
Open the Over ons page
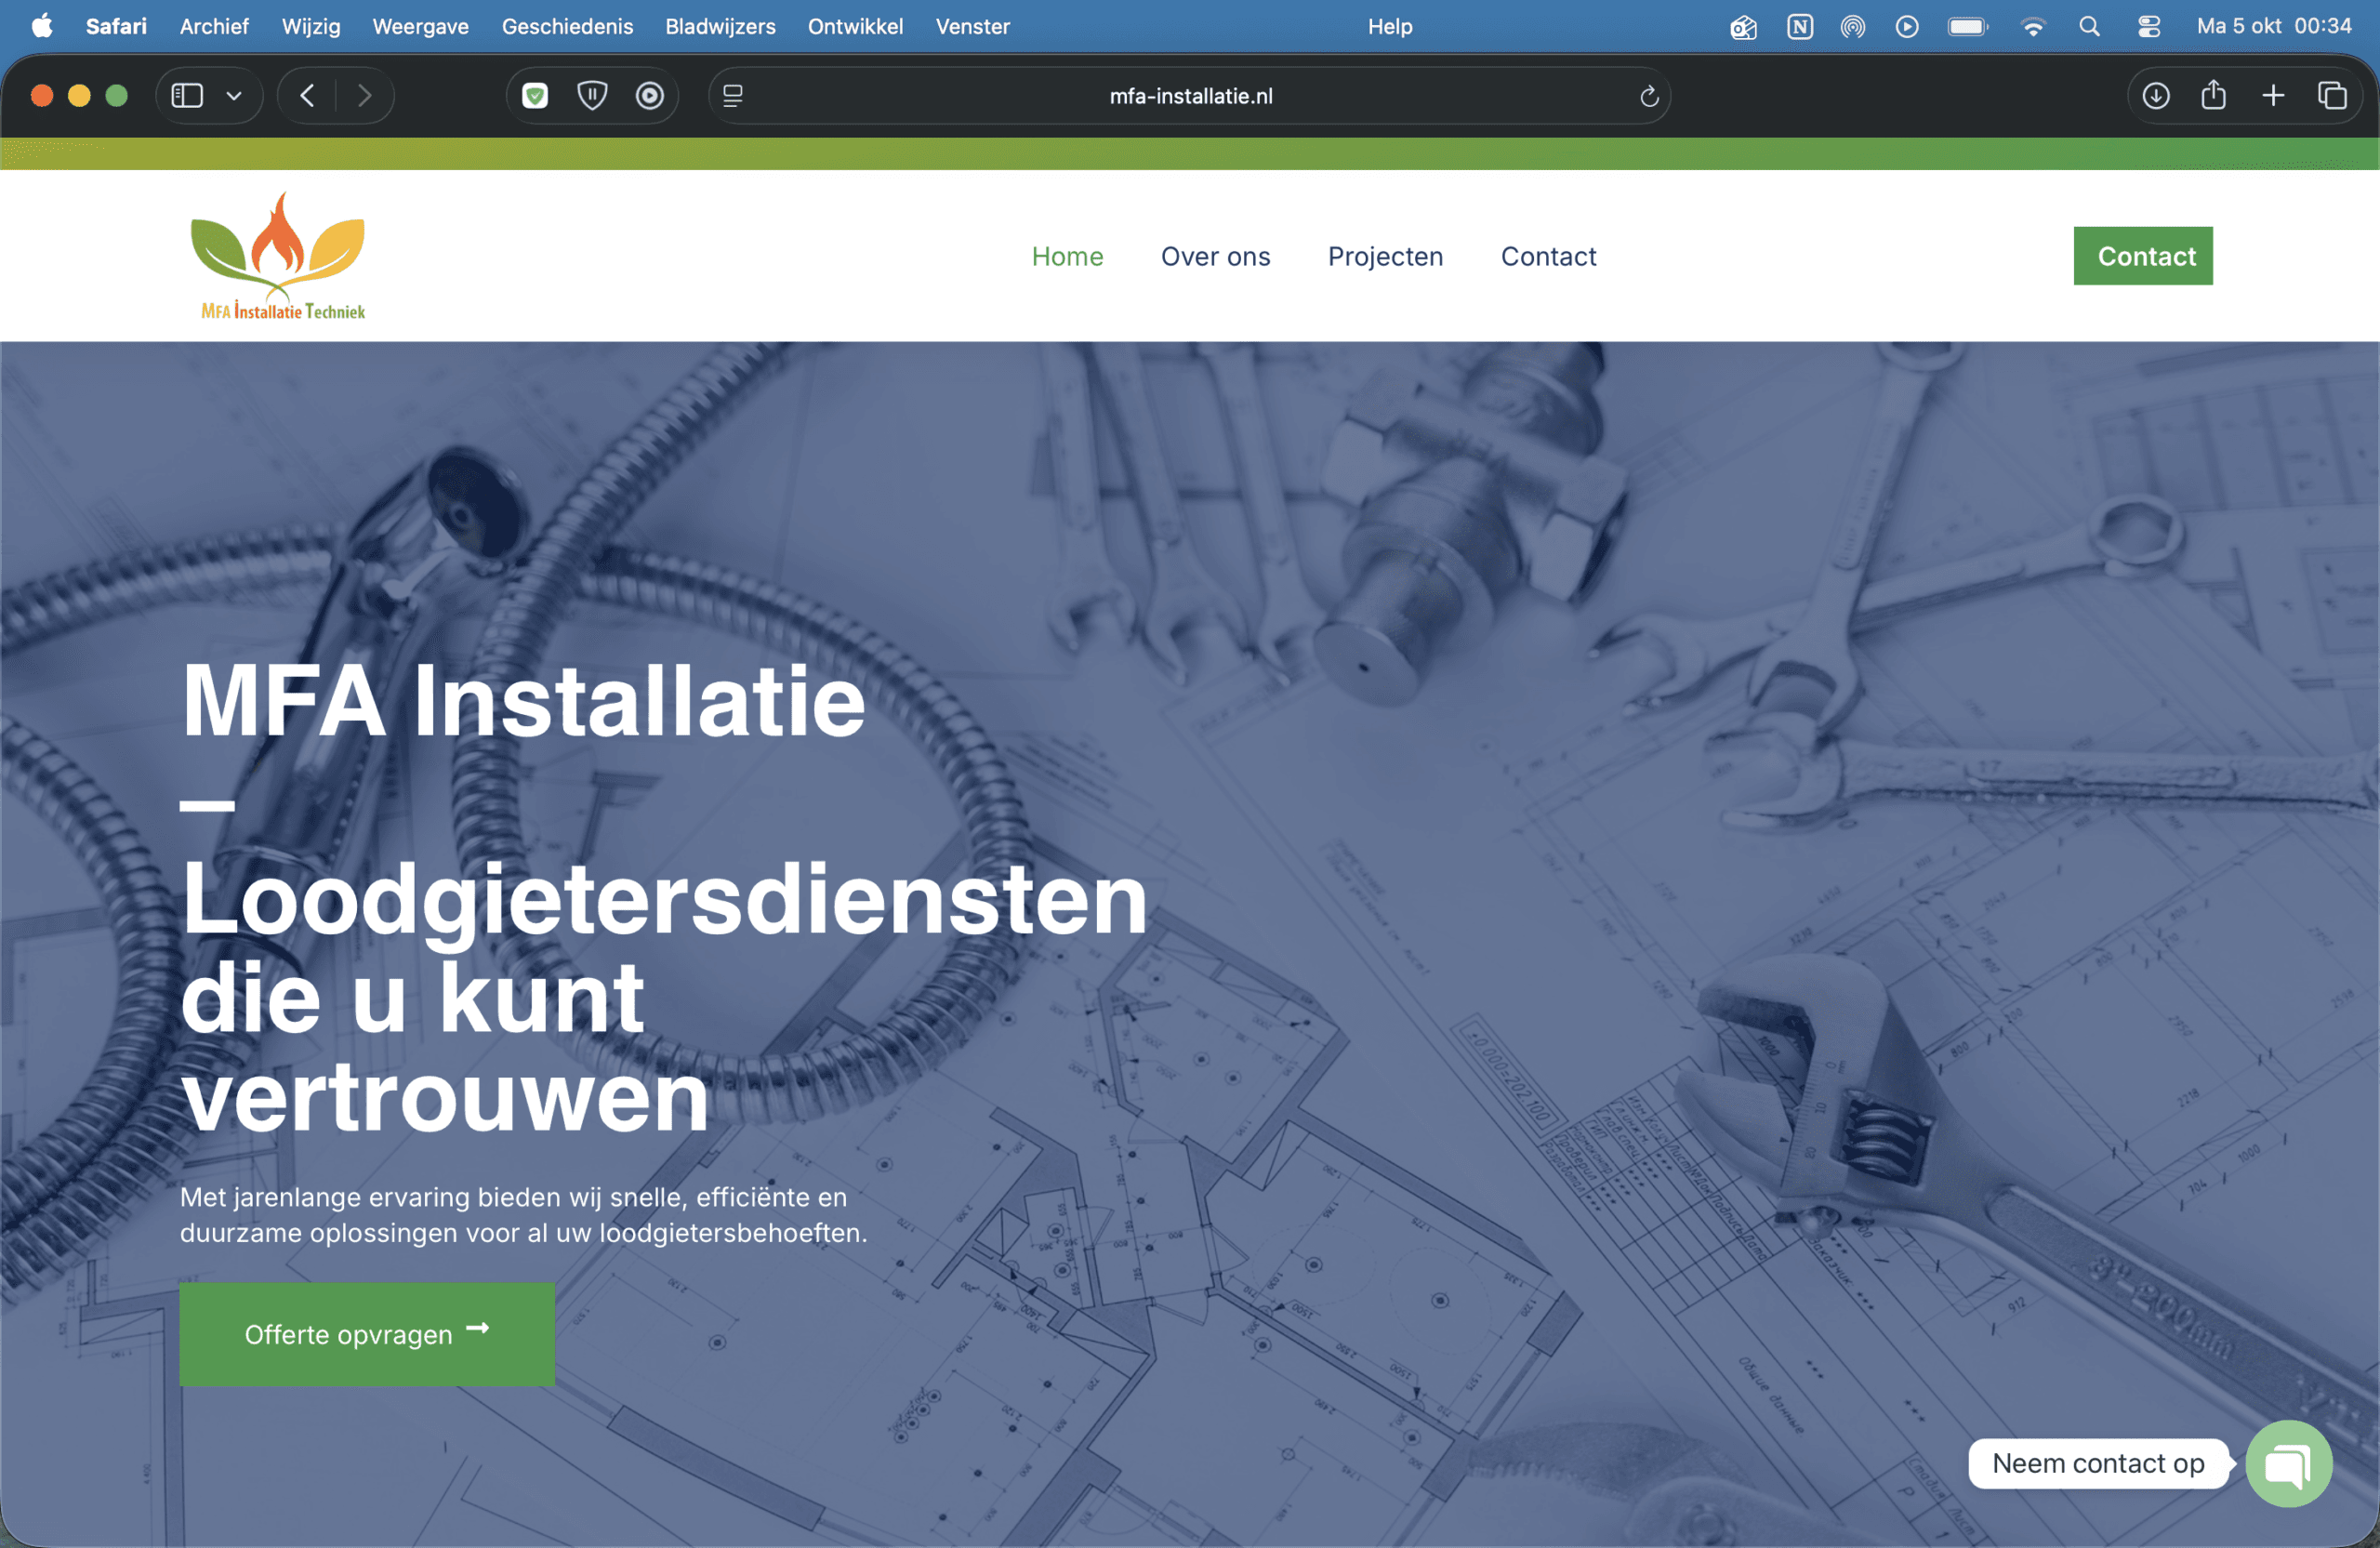click(x=1215, y=256)
